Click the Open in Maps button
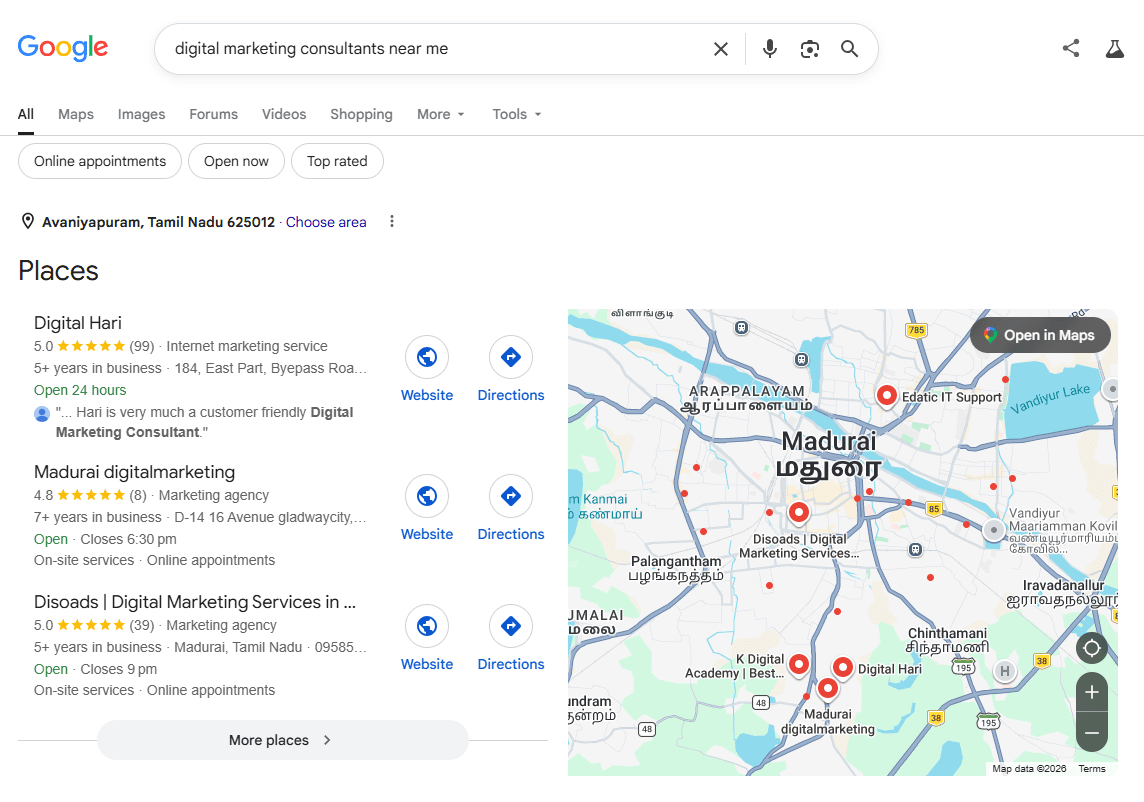1144x802 pixels. [1040, 335]
